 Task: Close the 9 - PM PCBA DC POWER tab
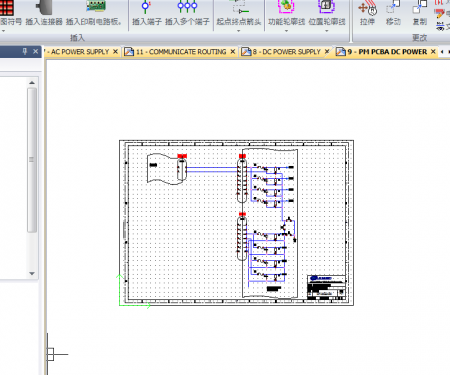433,52
